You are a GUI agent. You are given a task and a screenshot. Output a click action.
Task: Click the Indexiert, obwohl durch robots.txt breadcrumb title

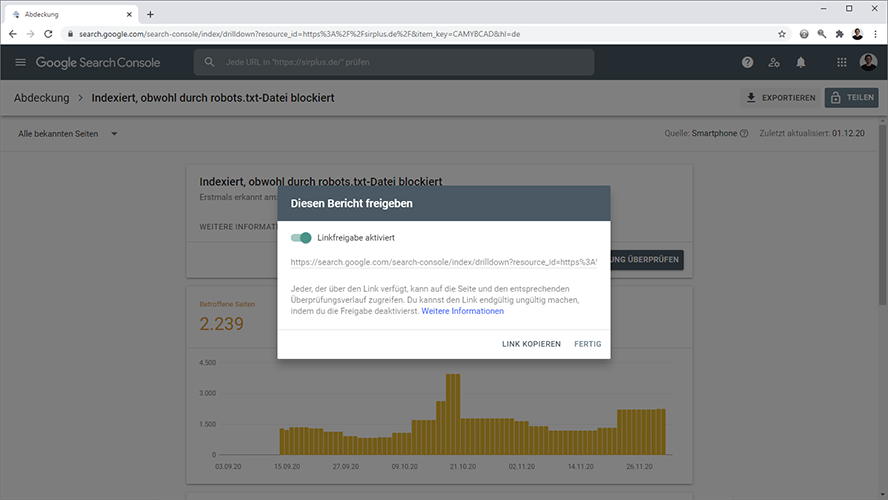pyautogui.click(x=213, y=98)
